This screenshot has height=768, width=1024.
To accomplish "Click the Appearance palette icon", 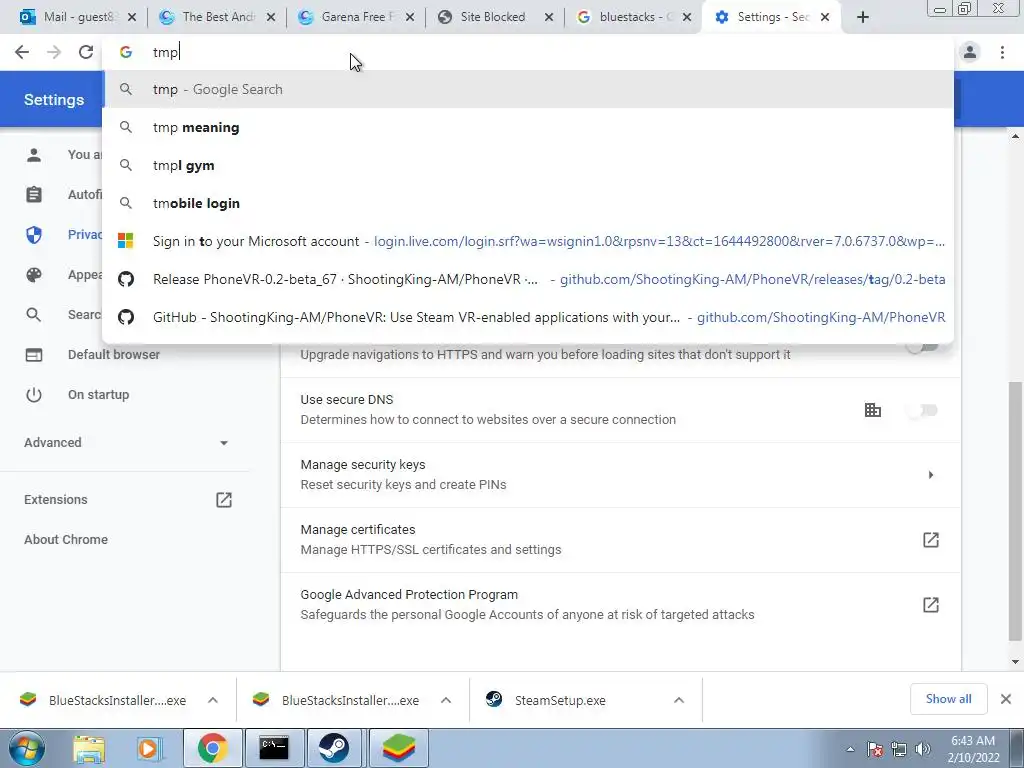I will click(34, 275).
